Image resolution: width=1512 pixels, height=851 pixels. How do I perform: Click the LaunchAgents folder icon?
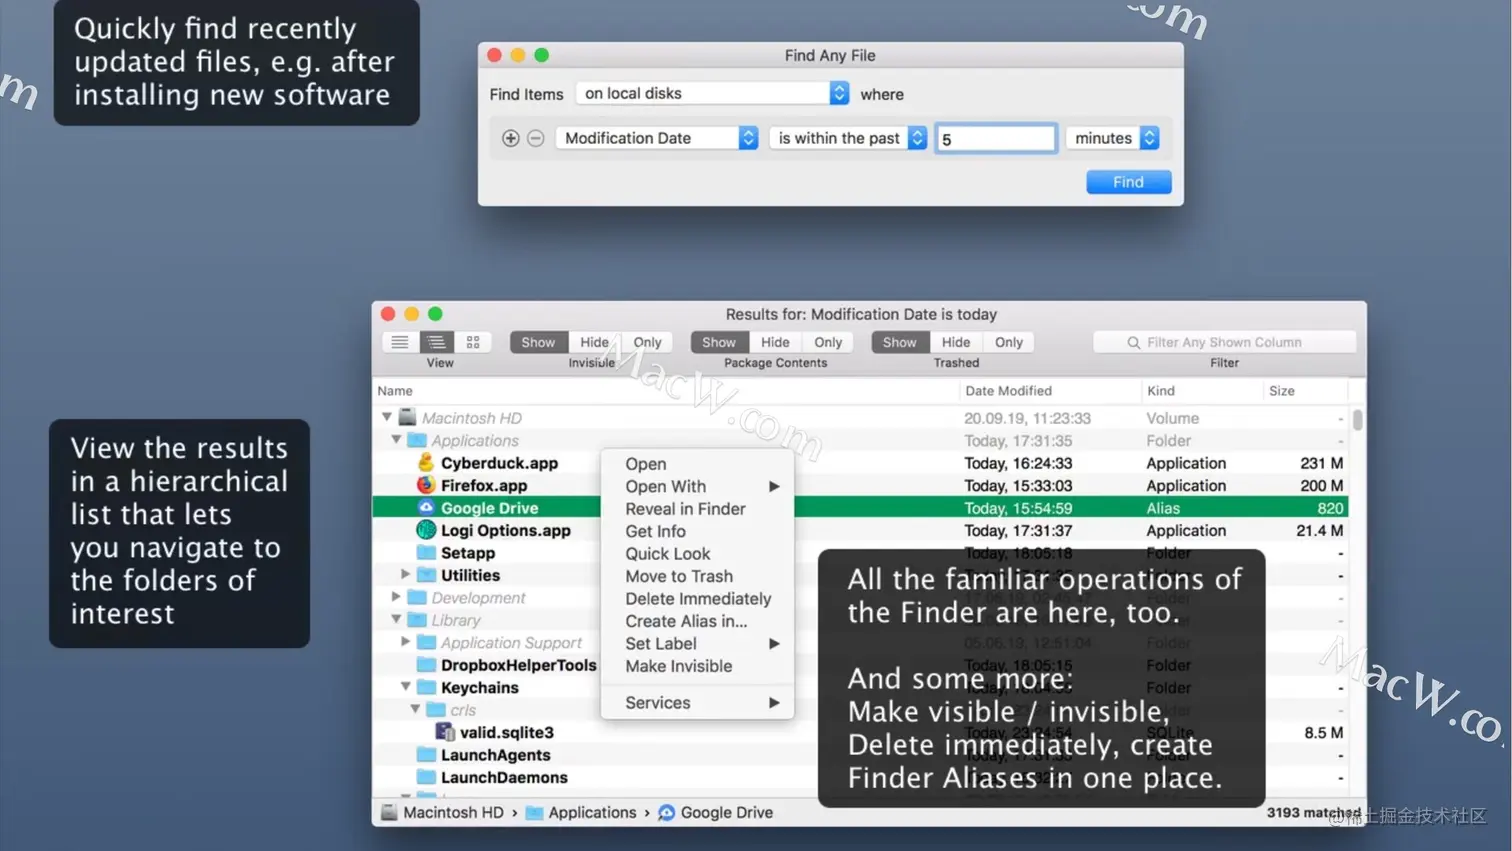[x=426, y=755]
